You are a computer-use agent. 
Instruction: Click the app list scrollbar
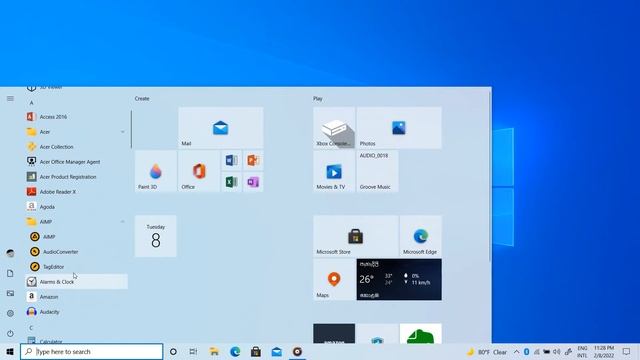(x=131, y=129)
